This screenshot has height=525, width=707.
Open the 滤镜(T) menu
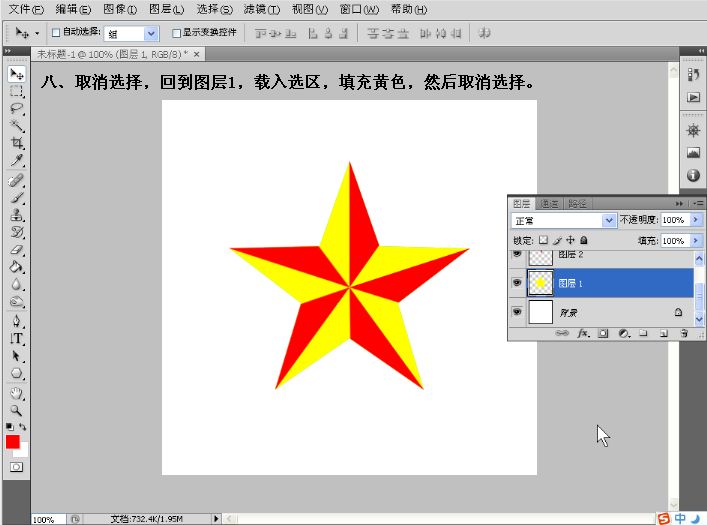262,9
